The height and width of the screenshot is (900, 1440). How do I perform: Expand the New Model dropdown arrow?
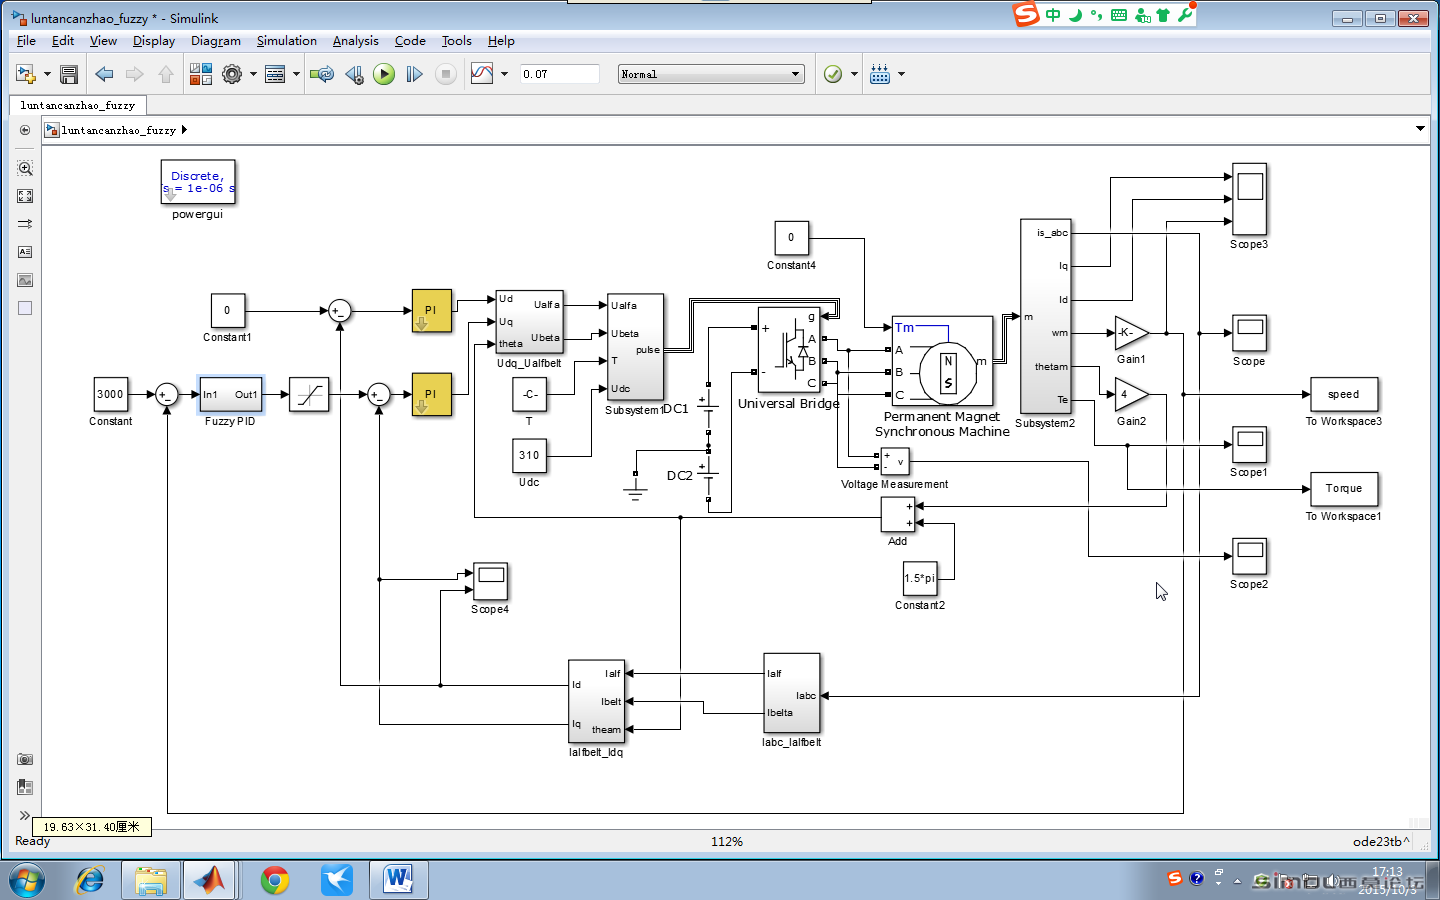pos(47,74)
